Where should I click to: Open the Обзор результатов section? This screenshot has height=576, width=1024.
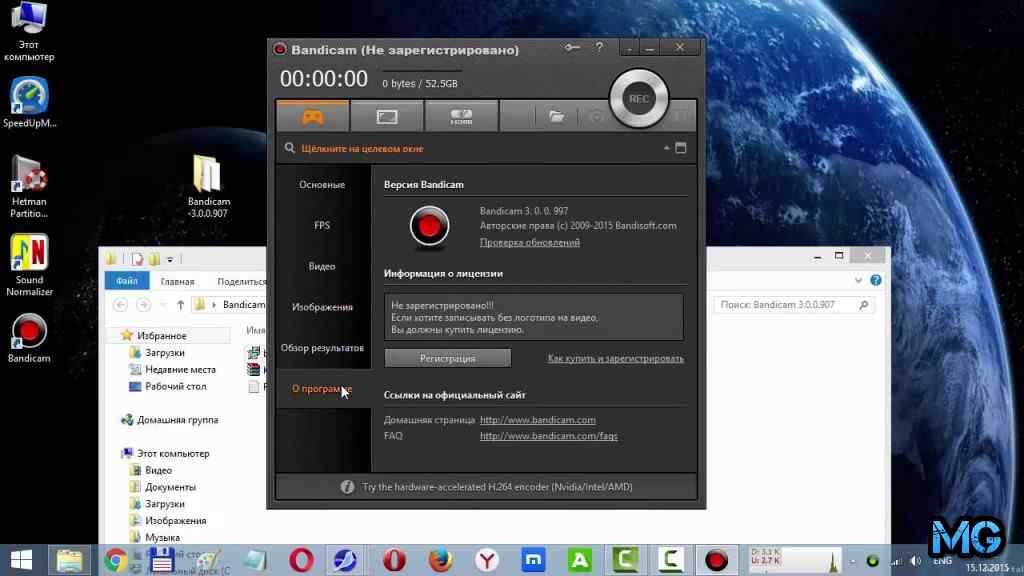point(322,348)
